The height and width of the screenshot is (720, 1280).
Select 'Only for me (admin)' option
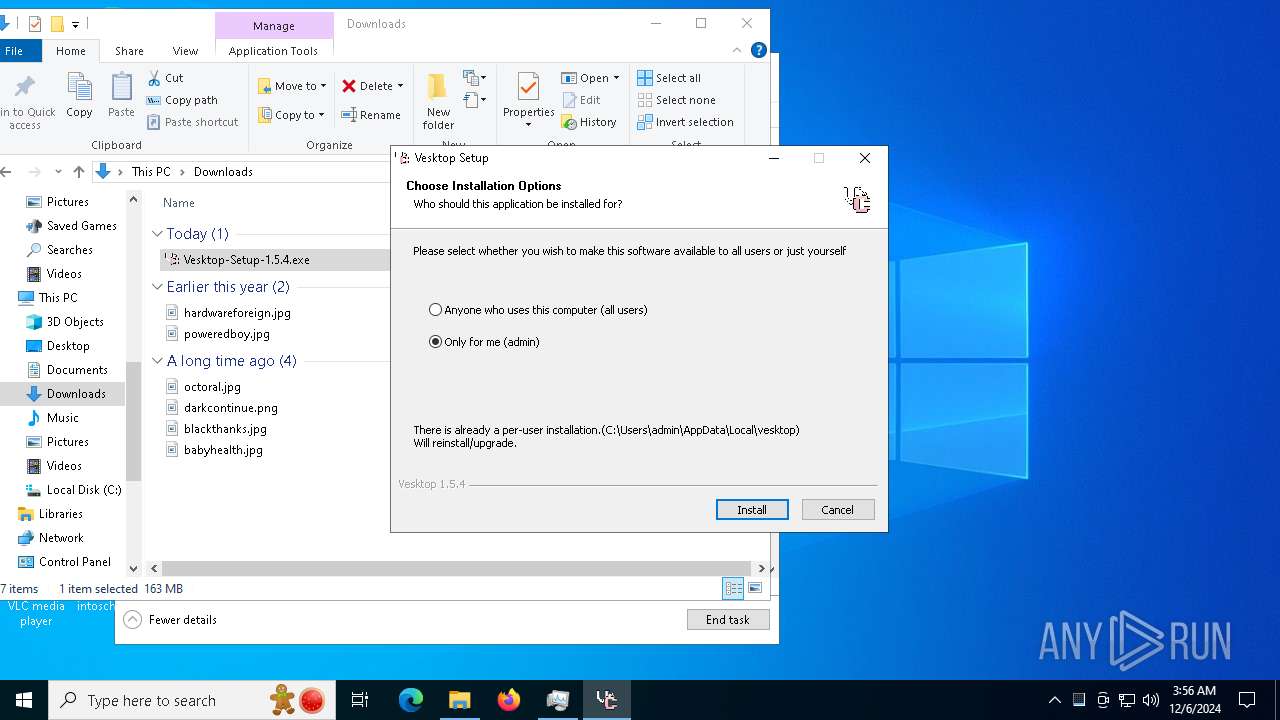(484, 342)
